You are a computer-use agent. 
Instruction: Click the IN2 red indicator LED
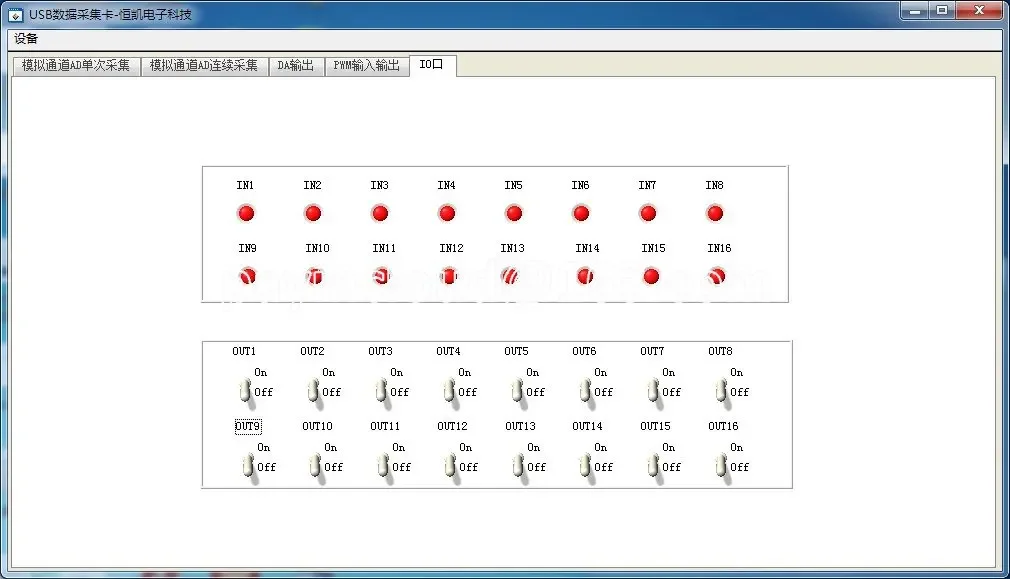pos(313,213)
